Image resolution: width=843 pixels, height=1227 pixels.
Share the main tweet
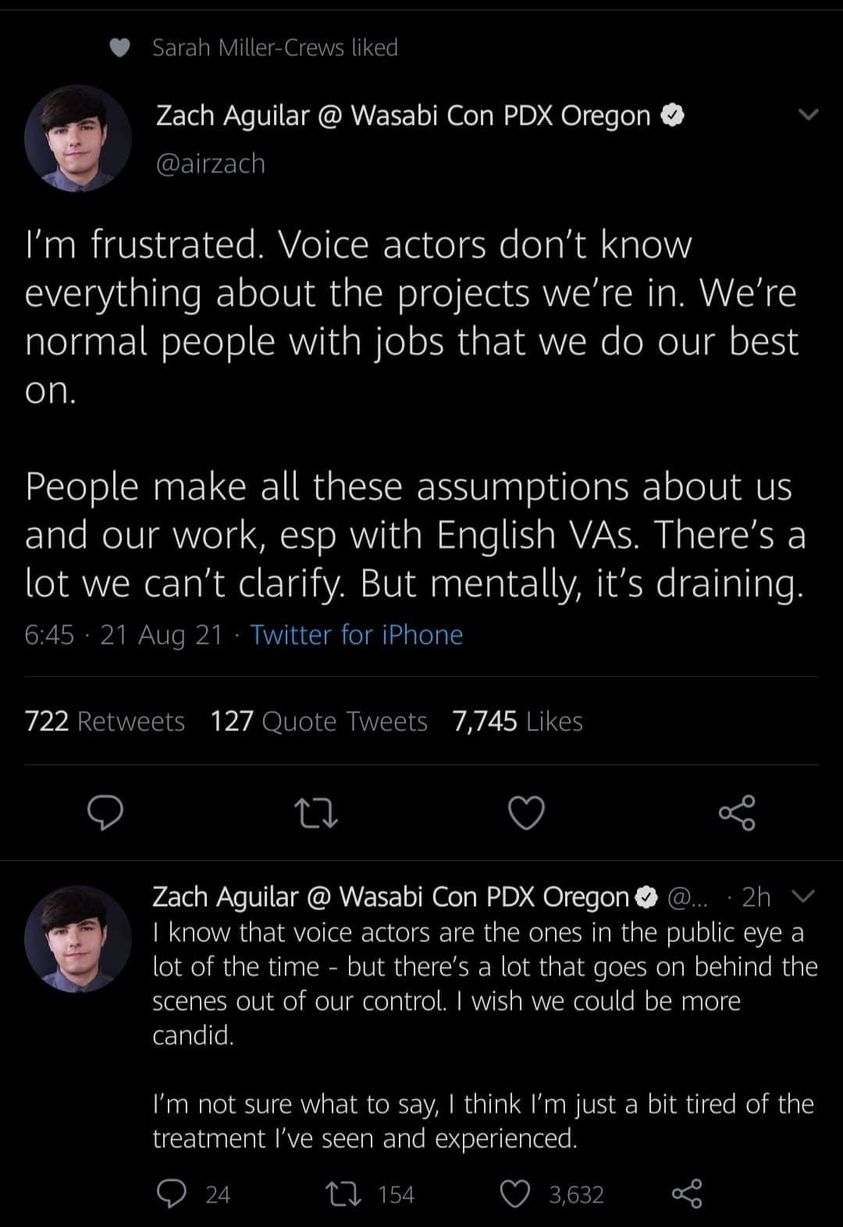pyautogui.click(x=737, y=814)
